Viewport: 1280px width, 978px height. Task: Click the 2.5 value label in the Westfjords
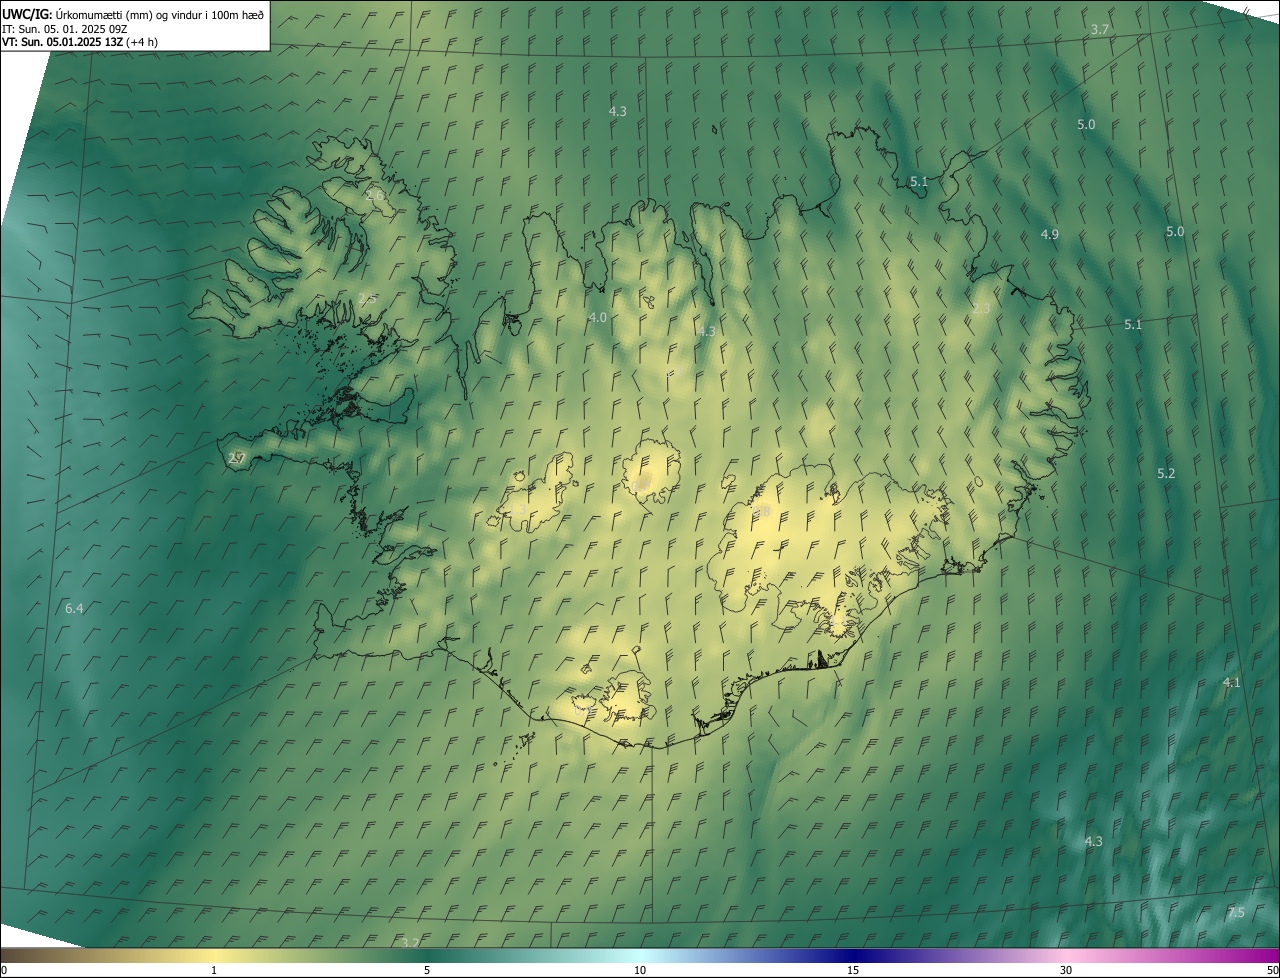tap(367, 298)
